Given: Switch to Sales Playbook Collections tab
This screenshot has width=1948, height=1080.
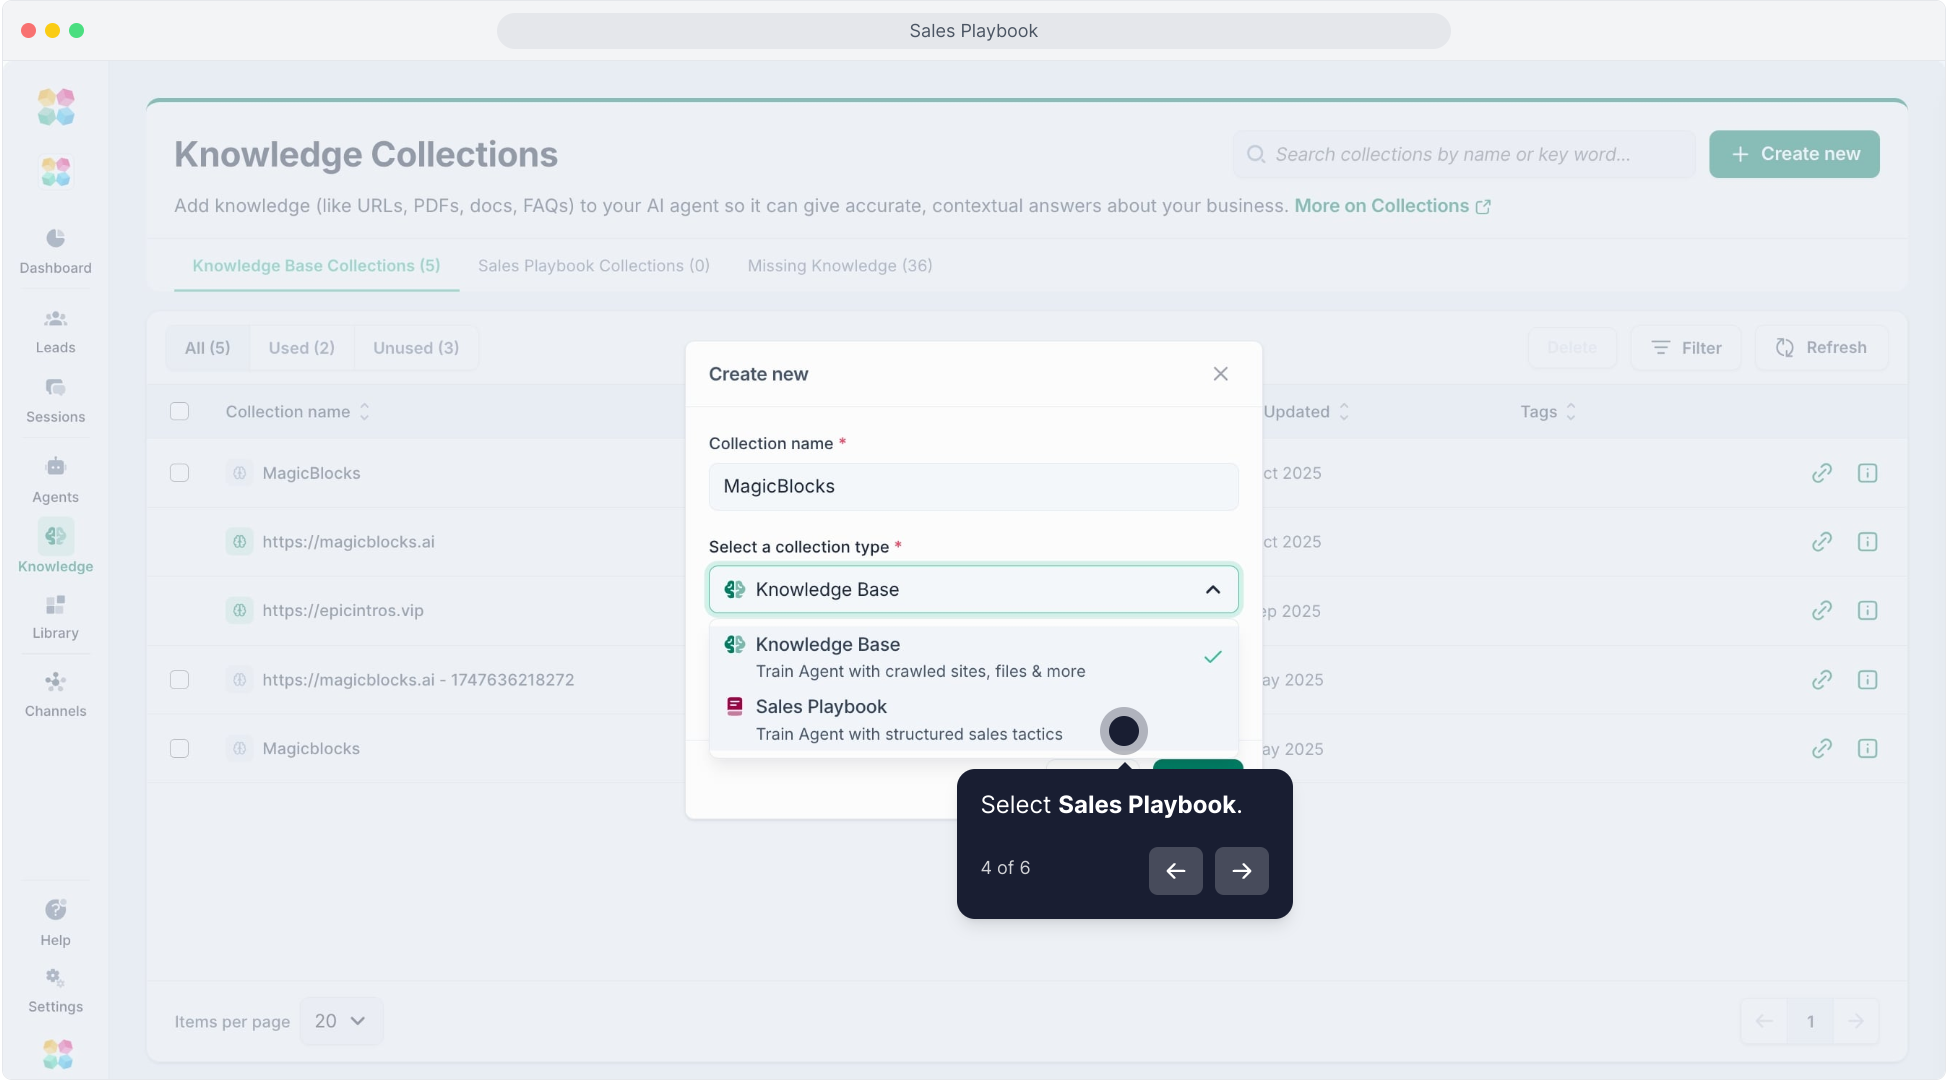Looking at the screenshot, I should [593, 266].
